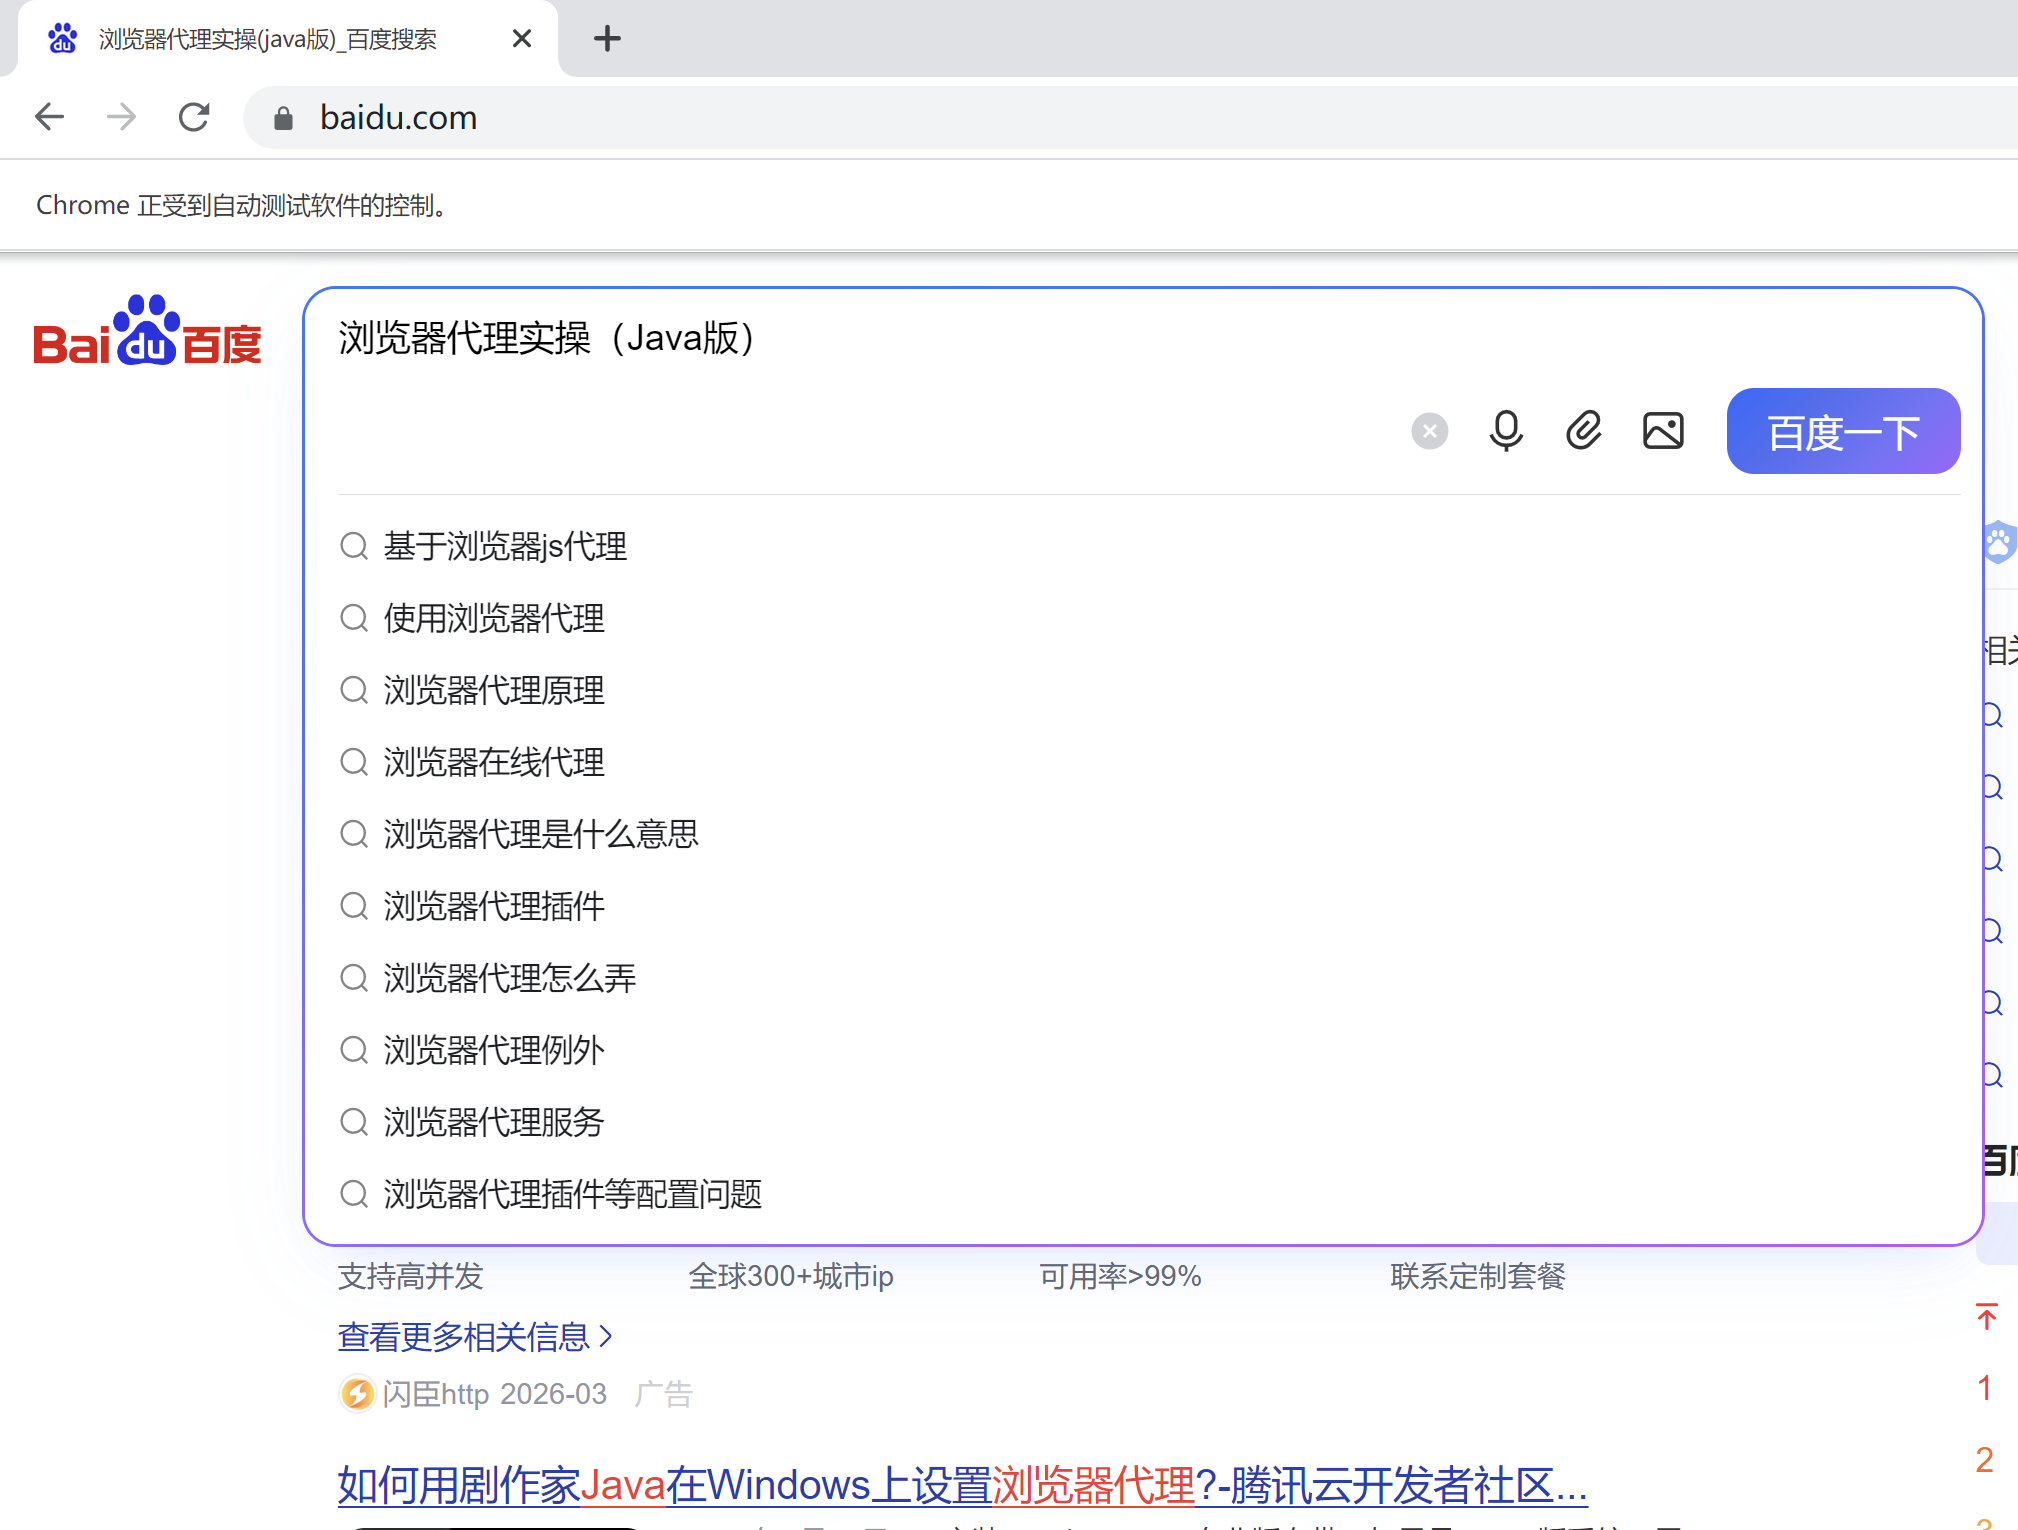The height and width of the screenshot is (1530, 2018).
Task: Open the image search icon
Action: (x=1663, y=431)
